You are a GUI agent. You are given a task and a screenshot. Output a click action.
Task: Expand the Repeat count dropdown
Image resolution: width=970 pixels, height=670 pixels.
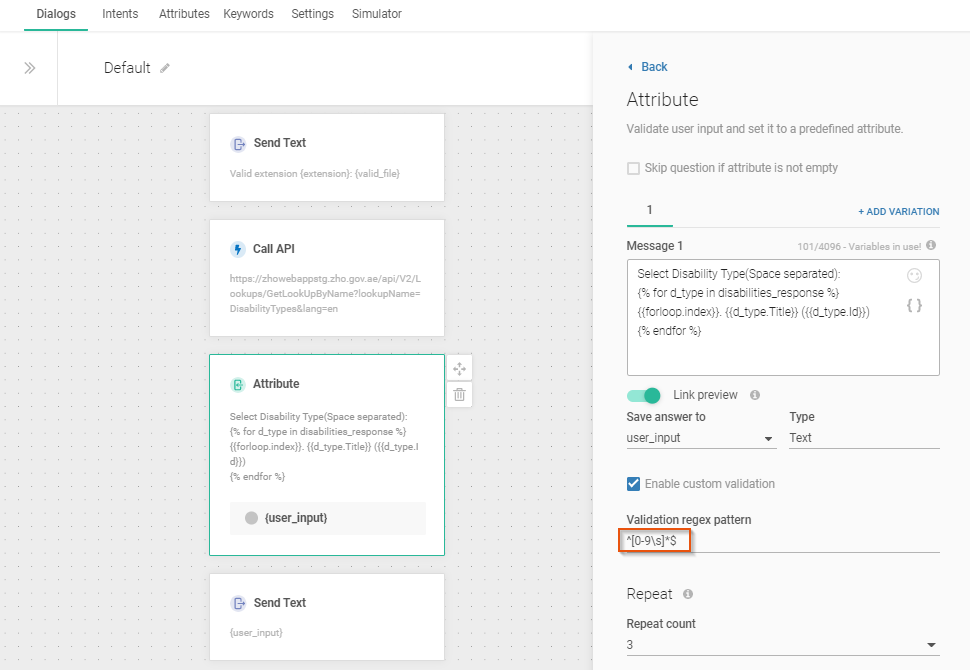[782, 645]
